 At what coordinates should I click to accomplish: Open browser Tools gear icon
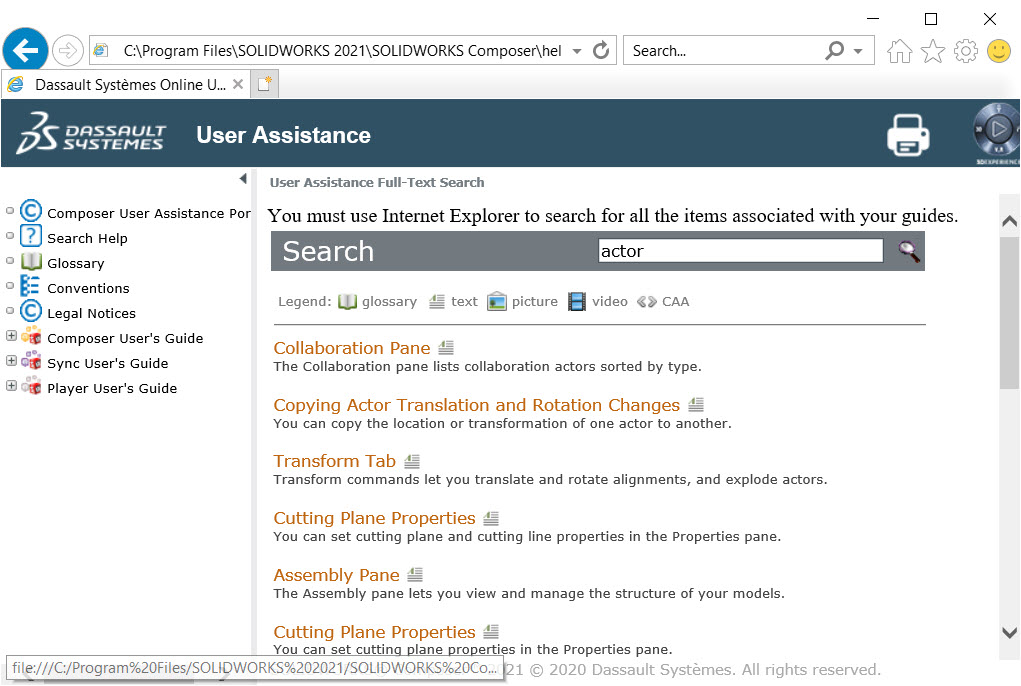point(966,51)
